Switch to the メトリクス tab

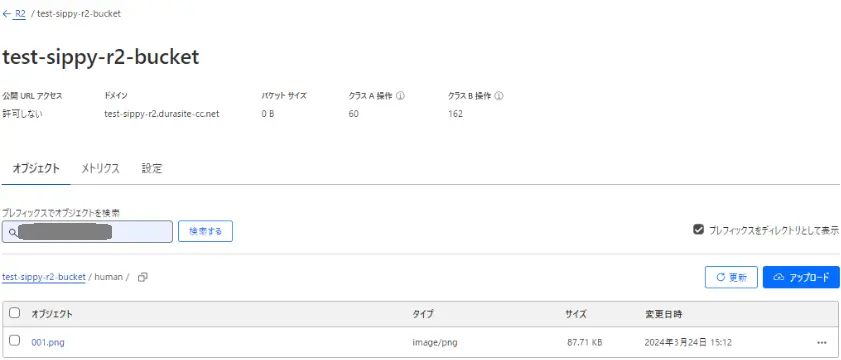click(x=100, y=168)
